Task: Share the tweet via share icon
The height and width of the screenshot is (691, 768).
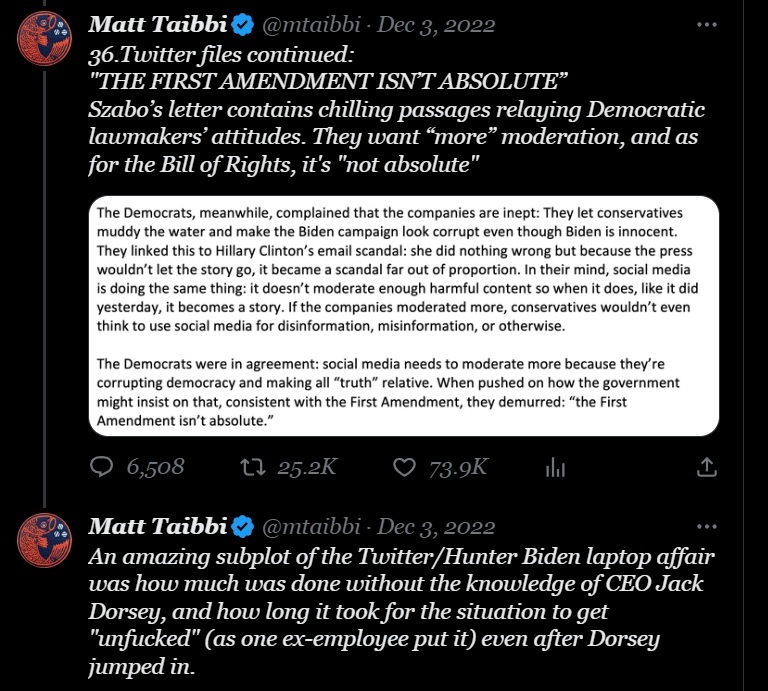Action: click(x=706, y=467)
